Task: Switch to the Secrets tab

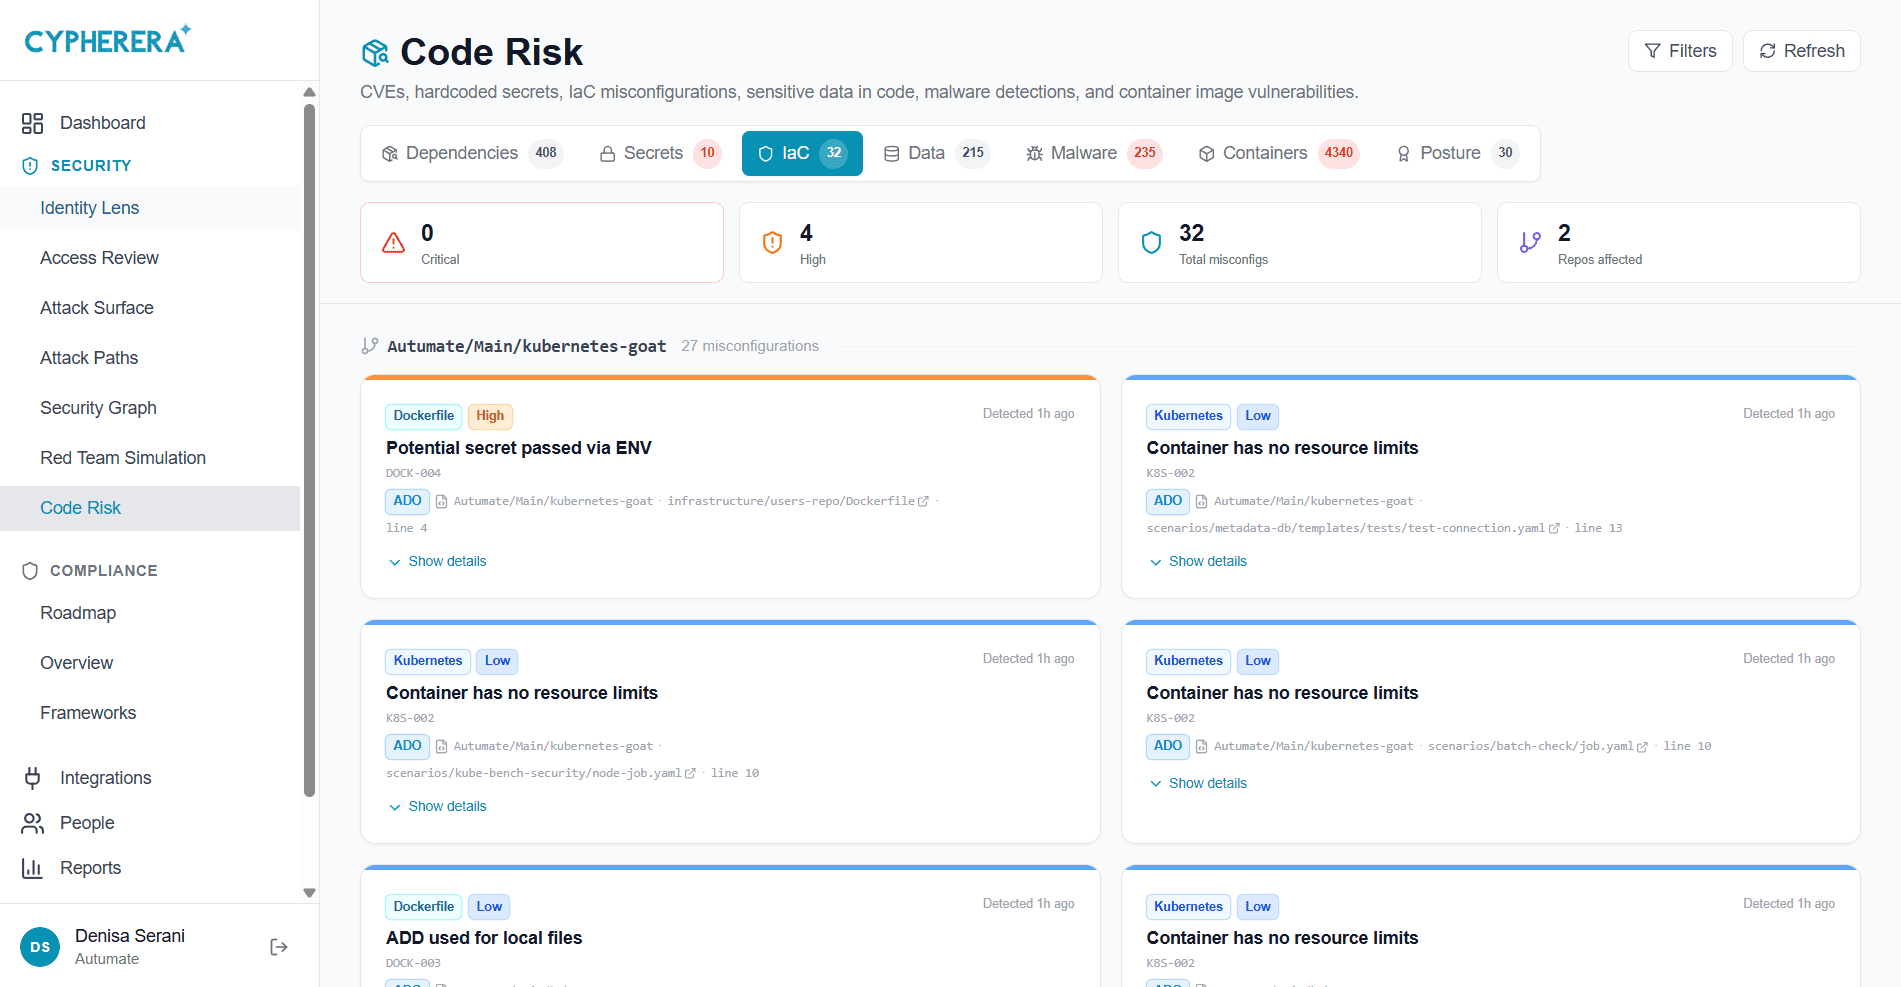Action: pos(659,153)
